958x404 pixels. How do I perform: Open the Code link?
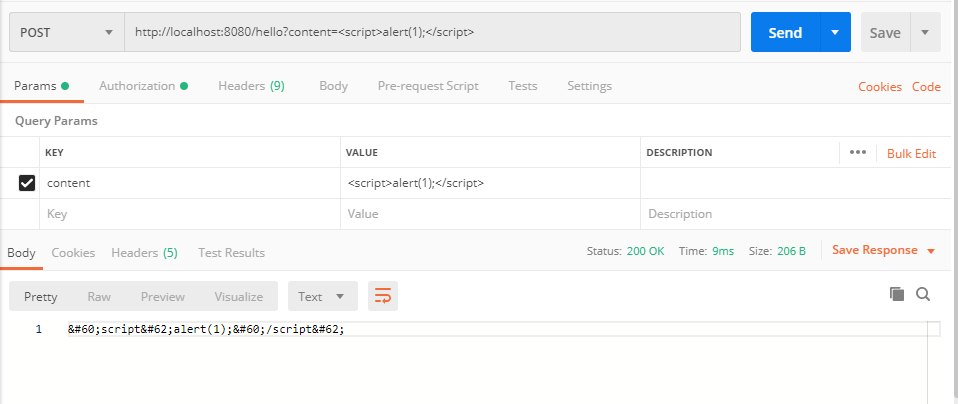tap(926, 87)
